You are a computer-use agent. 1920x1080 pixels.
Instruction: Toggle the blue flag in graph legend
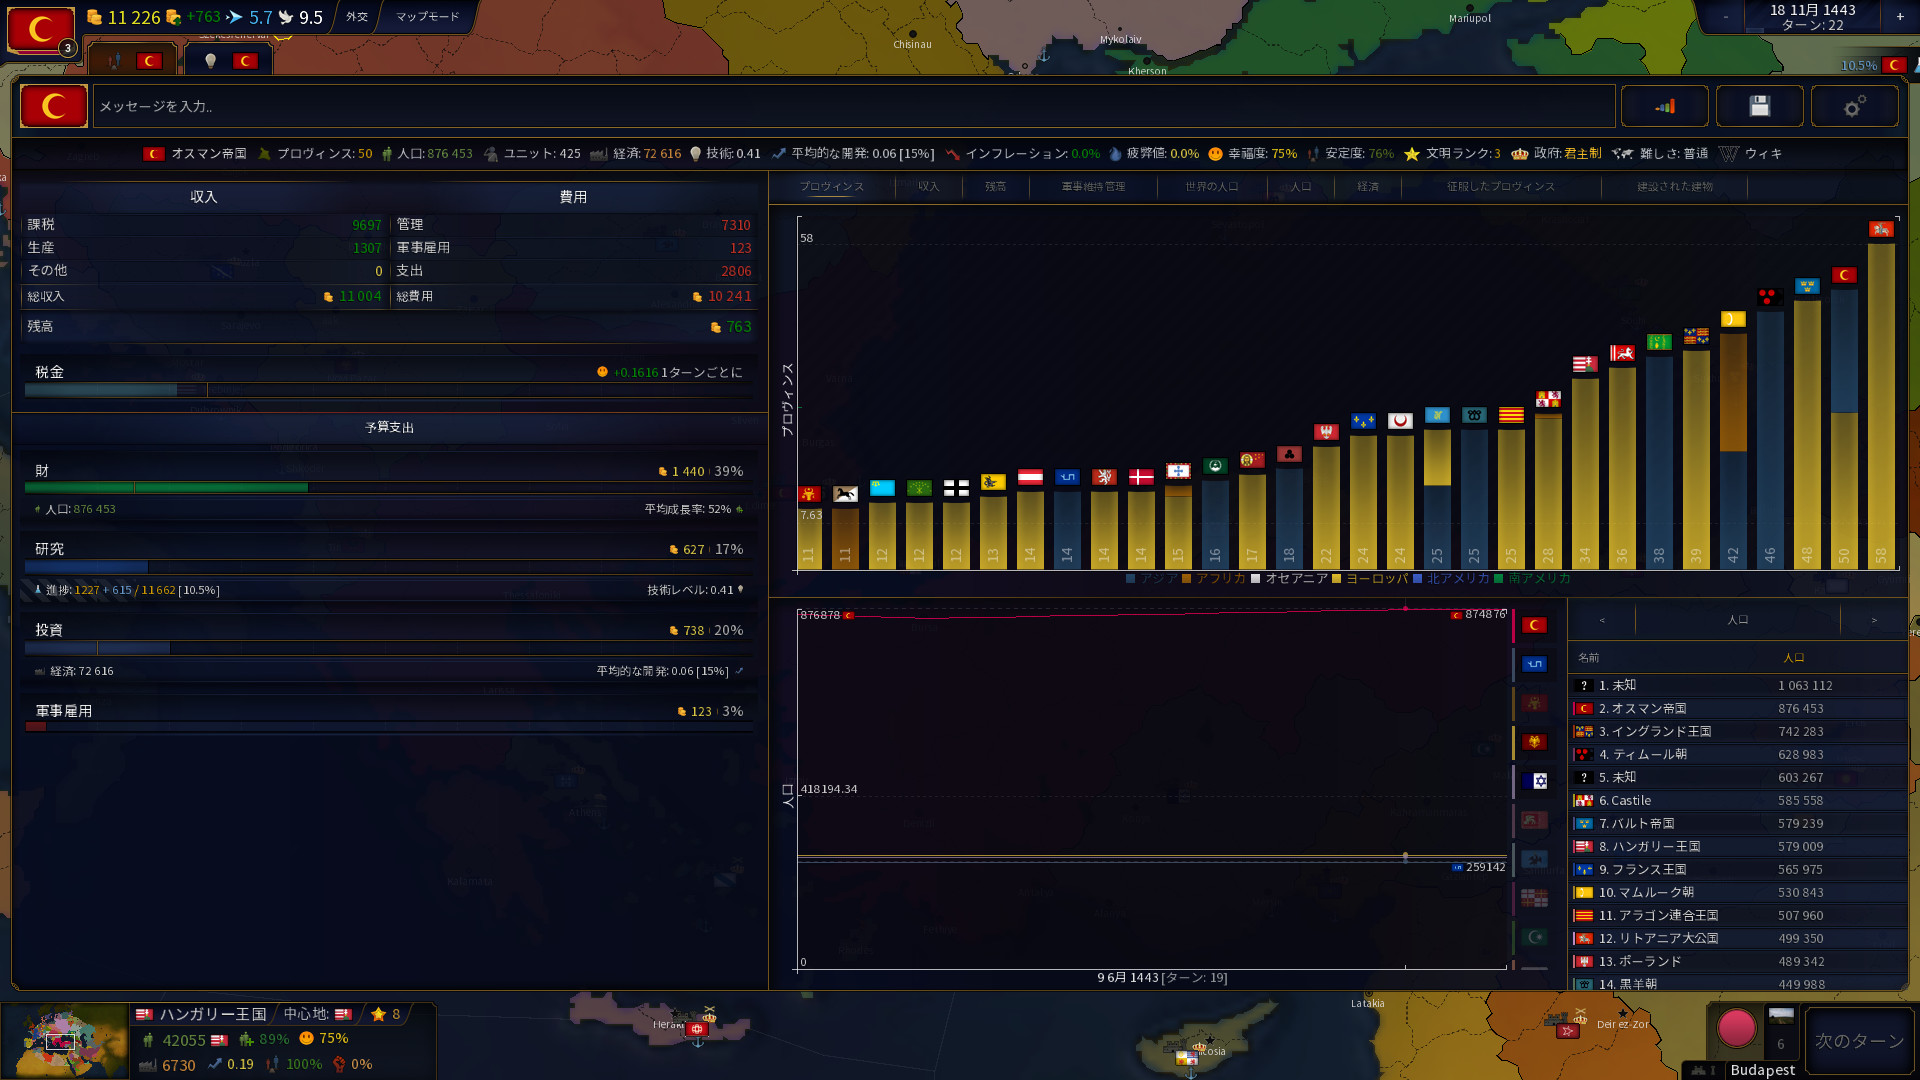click(x=1534, y=664)
